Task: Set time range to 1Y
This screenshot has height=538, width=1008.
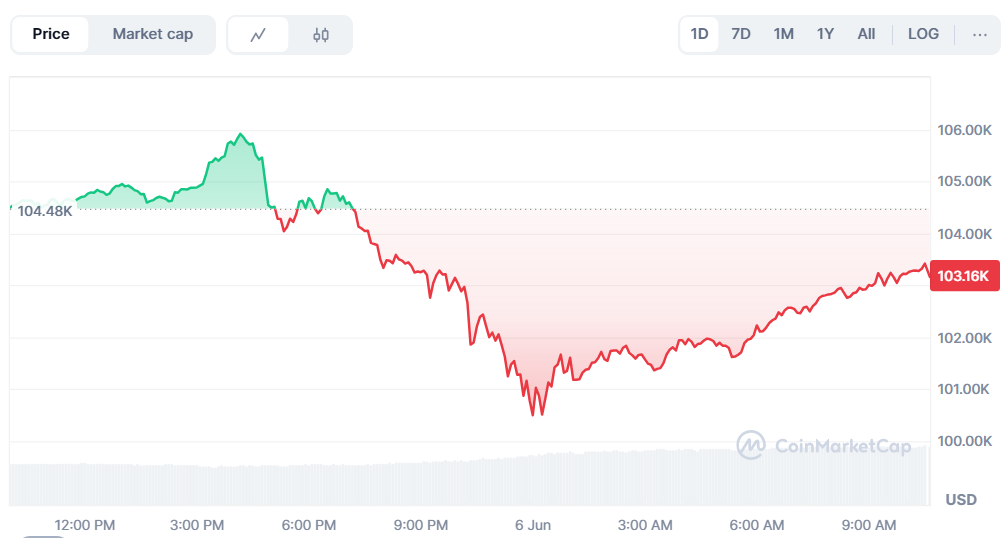Action: tap(825, 34)
